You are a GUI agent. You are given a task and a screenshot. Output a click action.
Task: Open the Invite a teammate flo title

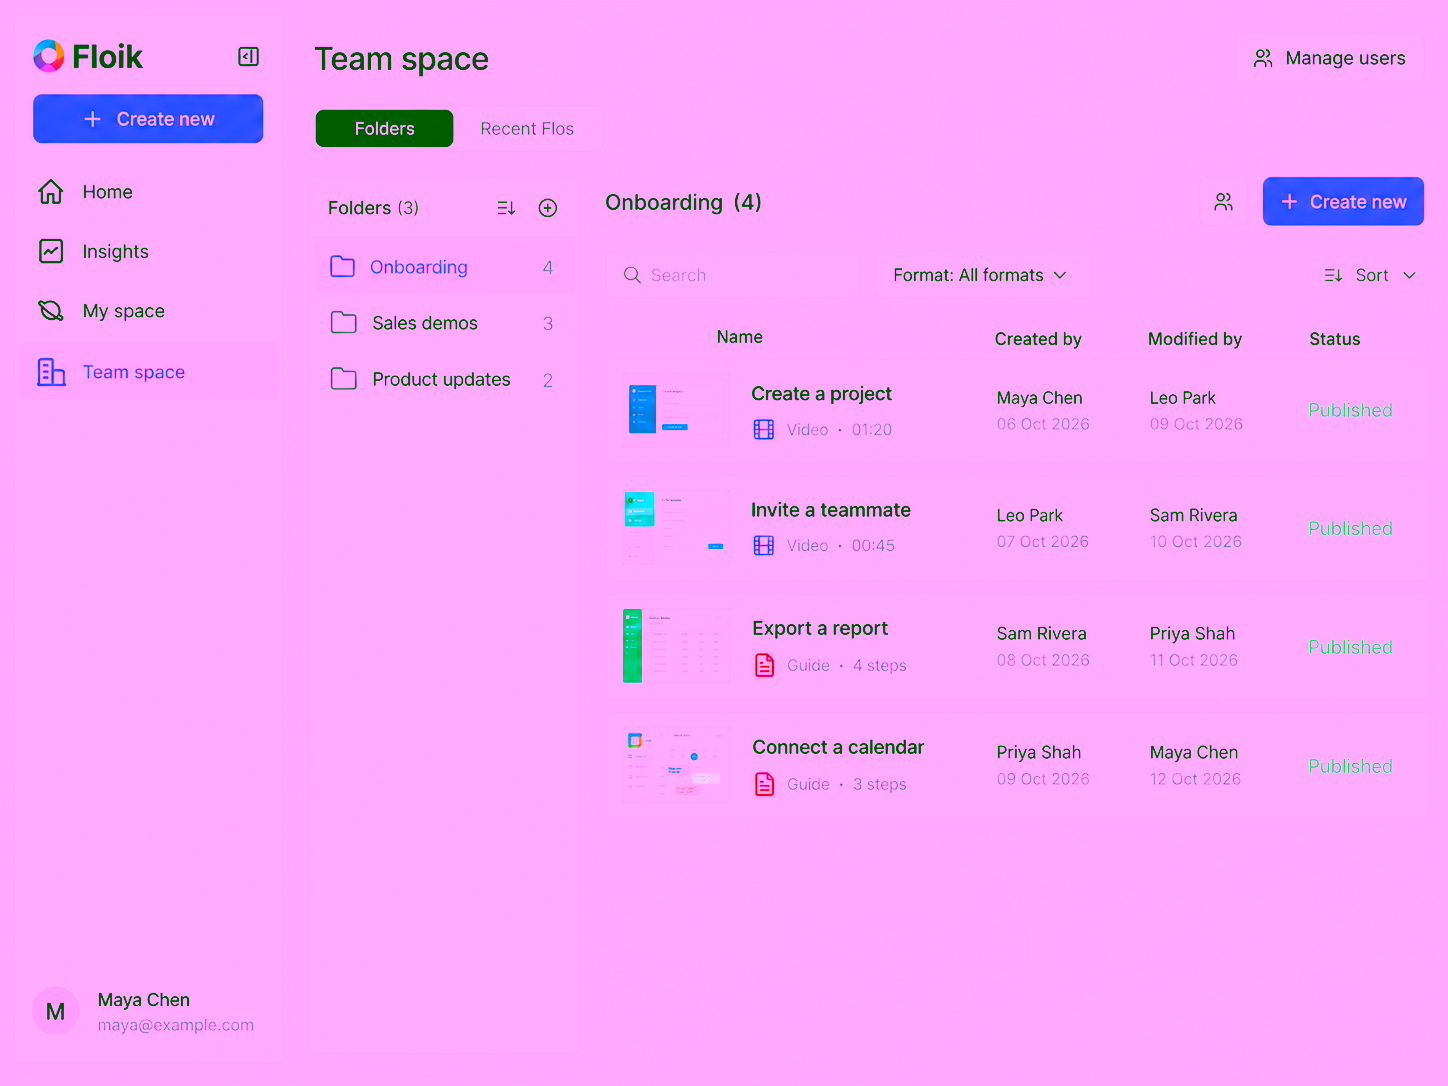(x=831, y=510)
